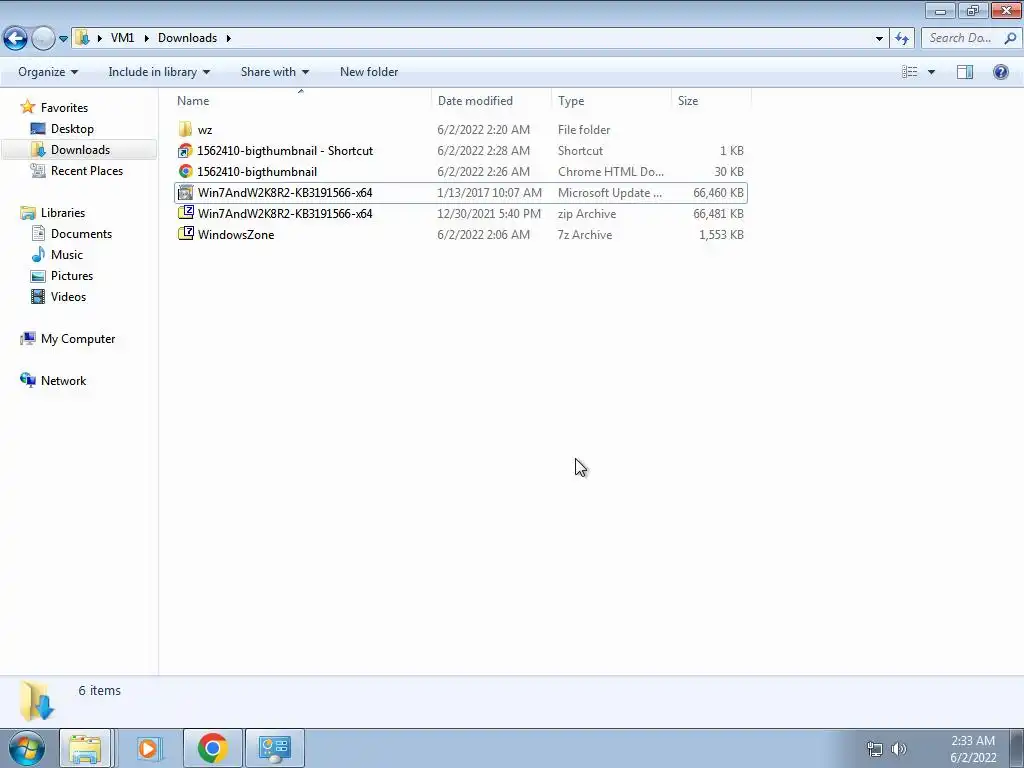Image resolution: width=1024 pixels, height=768 pixels.
Task: Change your view icon button
Action: pos(910,72)
